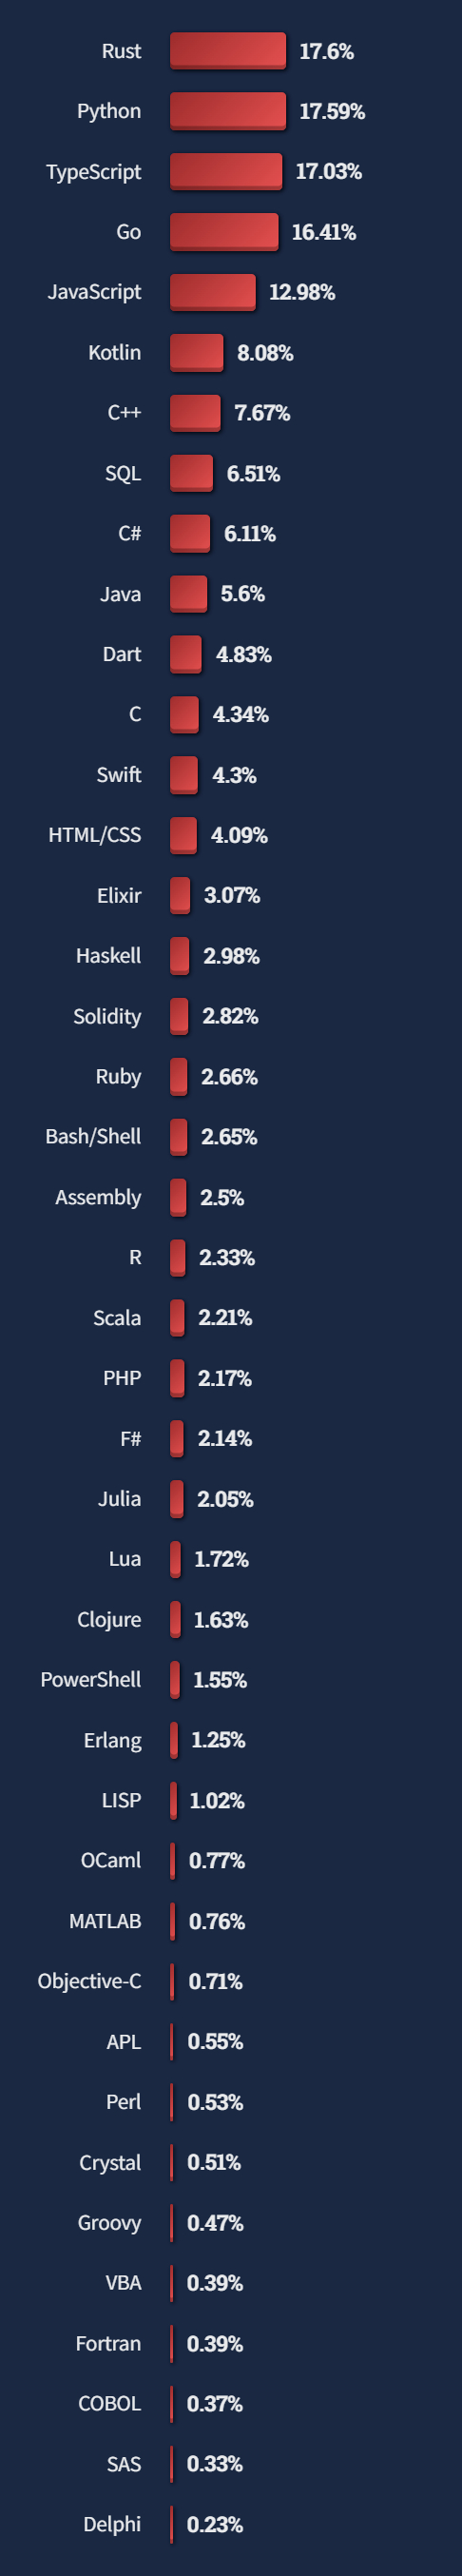Select the Delphi label
This screenshot has width=462, height=2576.
(112, 2524)
